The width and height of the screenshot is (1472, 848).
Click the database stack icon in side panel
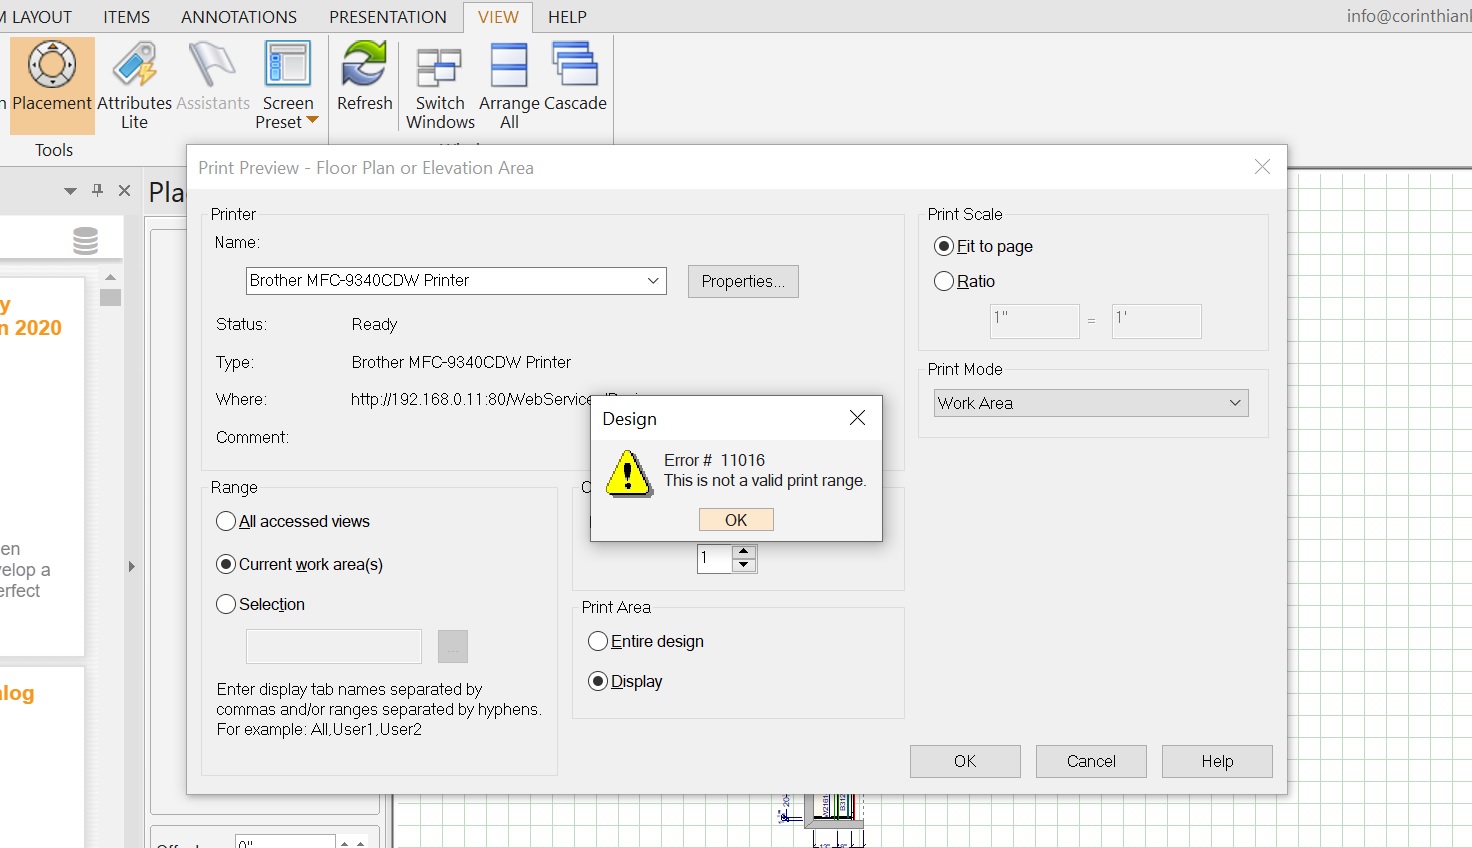pos(86,241)
